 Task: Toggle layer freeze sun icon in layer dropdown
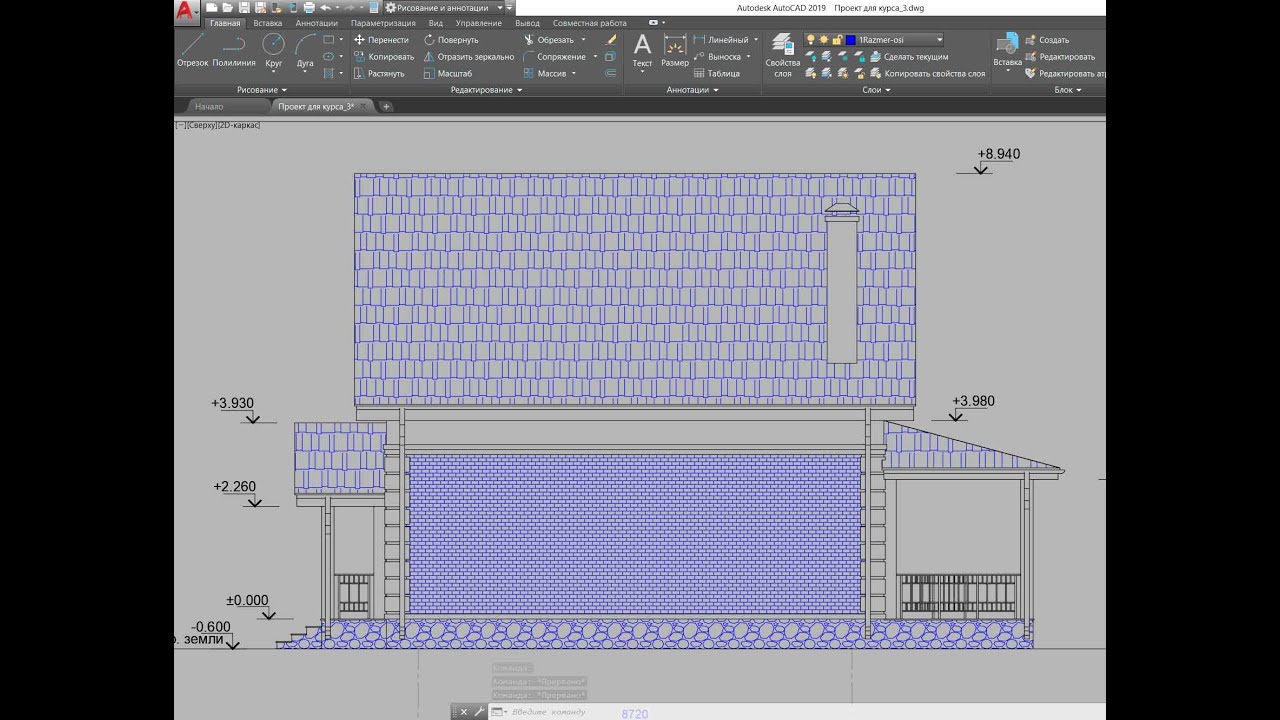[824, 40]
